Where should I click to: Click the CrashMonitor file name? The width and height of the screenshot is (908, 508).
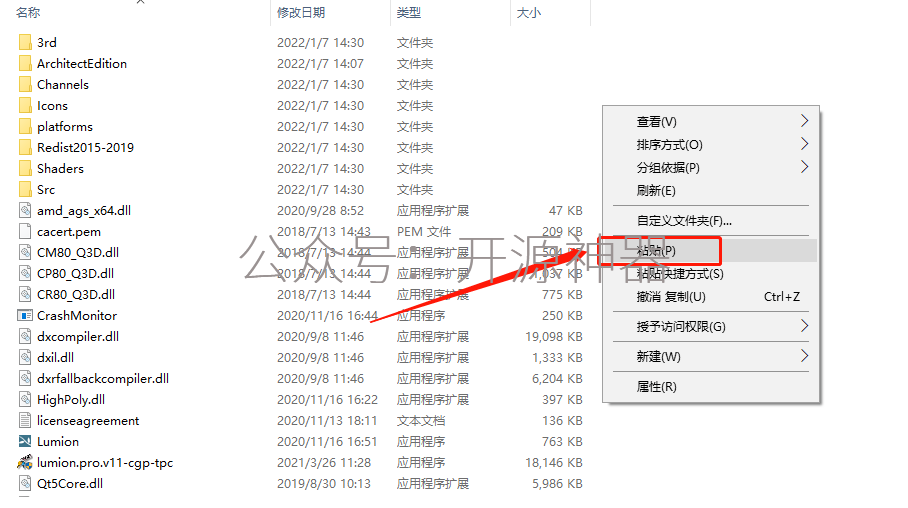point(77,316)
